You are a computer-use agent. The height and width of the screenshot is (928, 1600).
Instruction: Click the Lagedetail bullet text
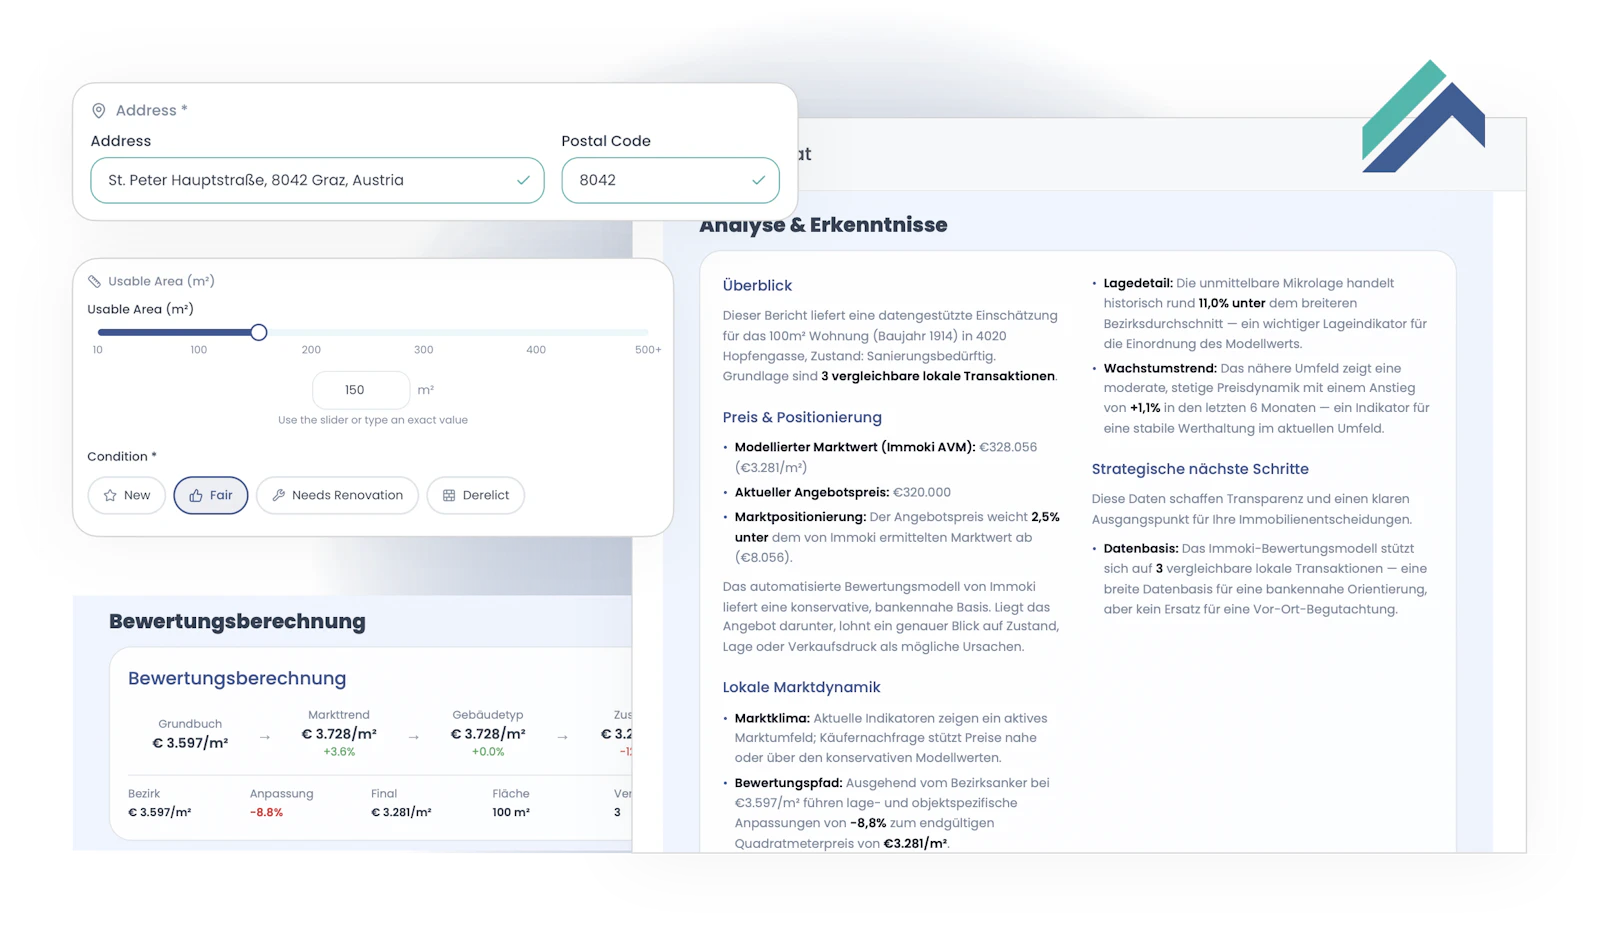point(1266,314)
